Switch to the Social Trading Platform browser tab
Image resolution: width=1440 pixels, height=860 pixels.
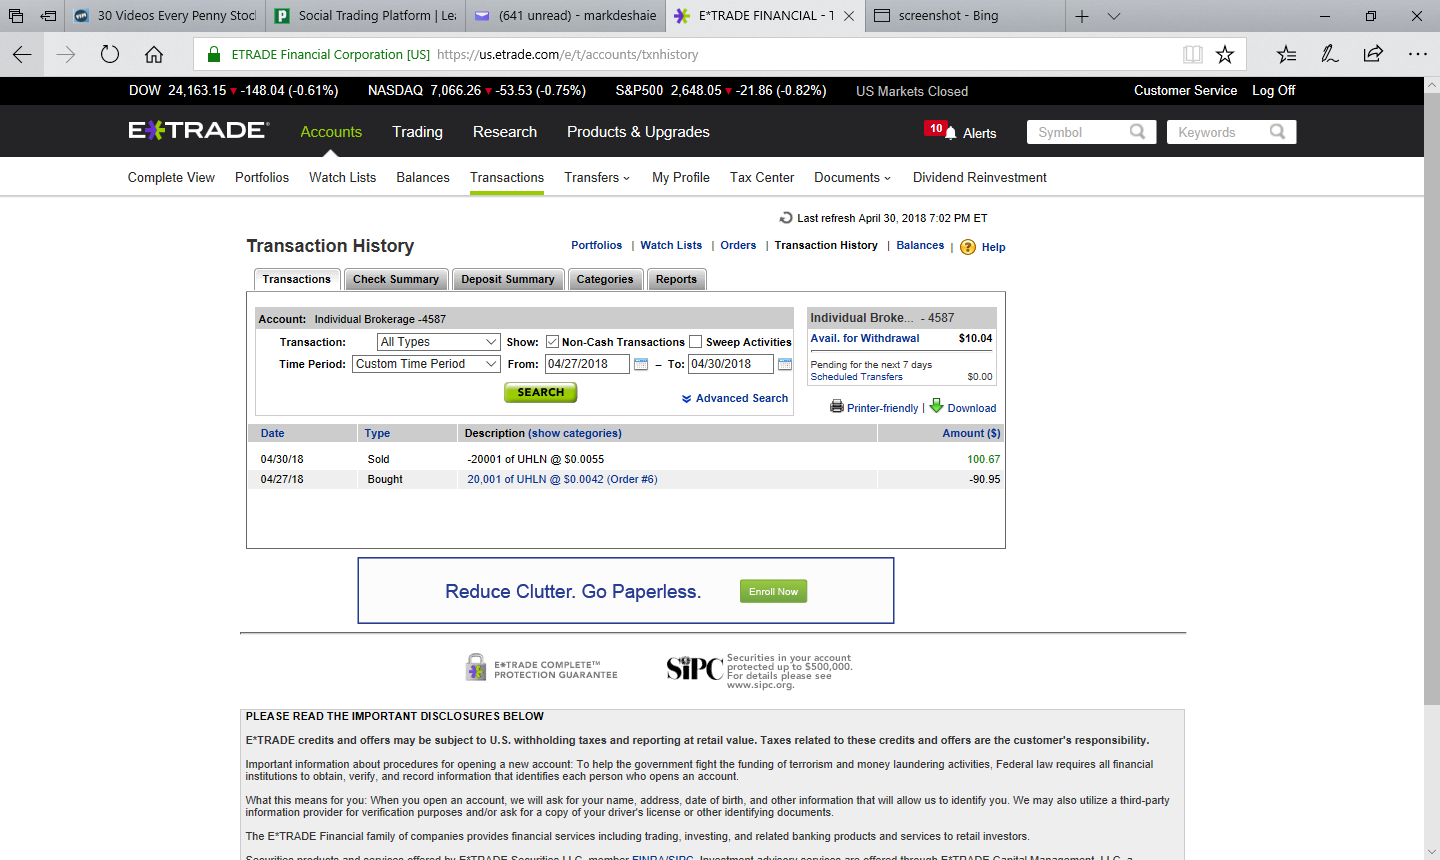365,16
